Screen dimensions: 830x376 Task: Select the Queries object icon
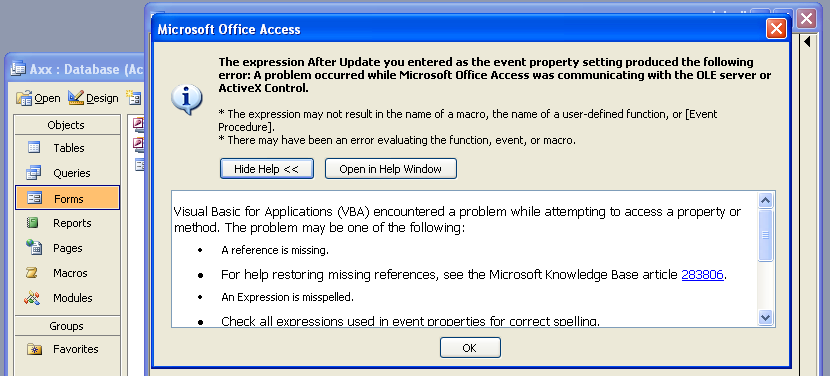(x=33, y=173)
